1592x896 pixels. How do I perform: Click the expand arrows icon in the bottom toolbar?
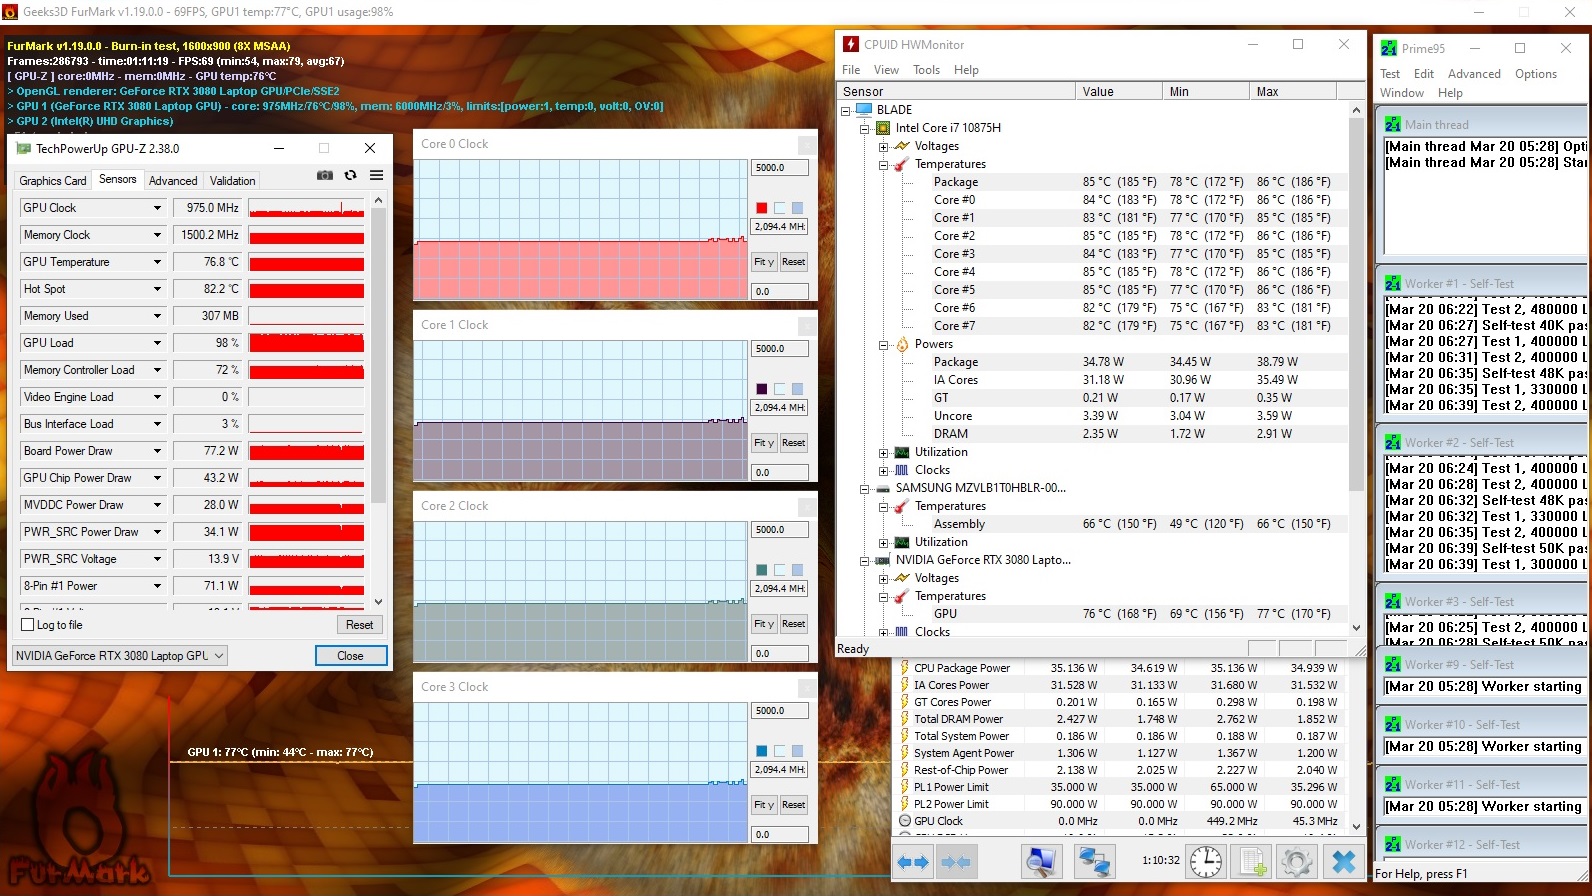(913, 862)
